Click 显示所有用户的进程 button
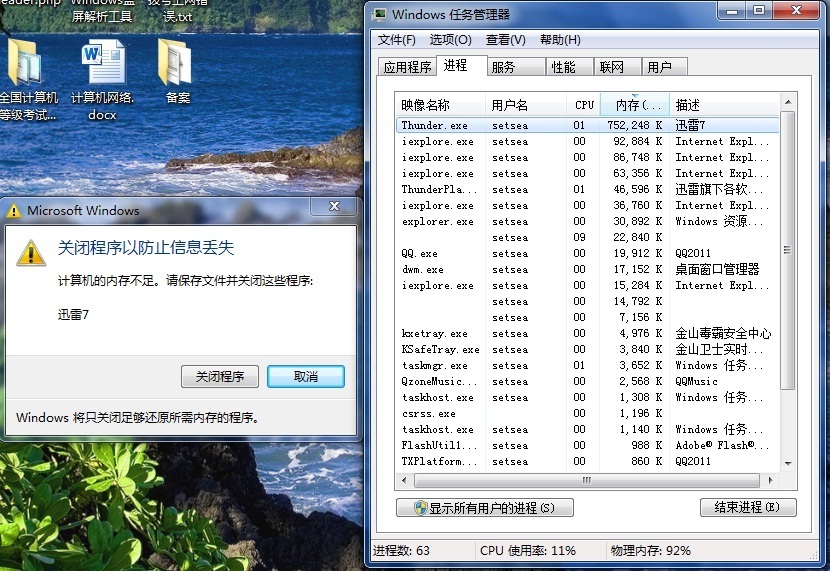830x571 pixels. 484,507
